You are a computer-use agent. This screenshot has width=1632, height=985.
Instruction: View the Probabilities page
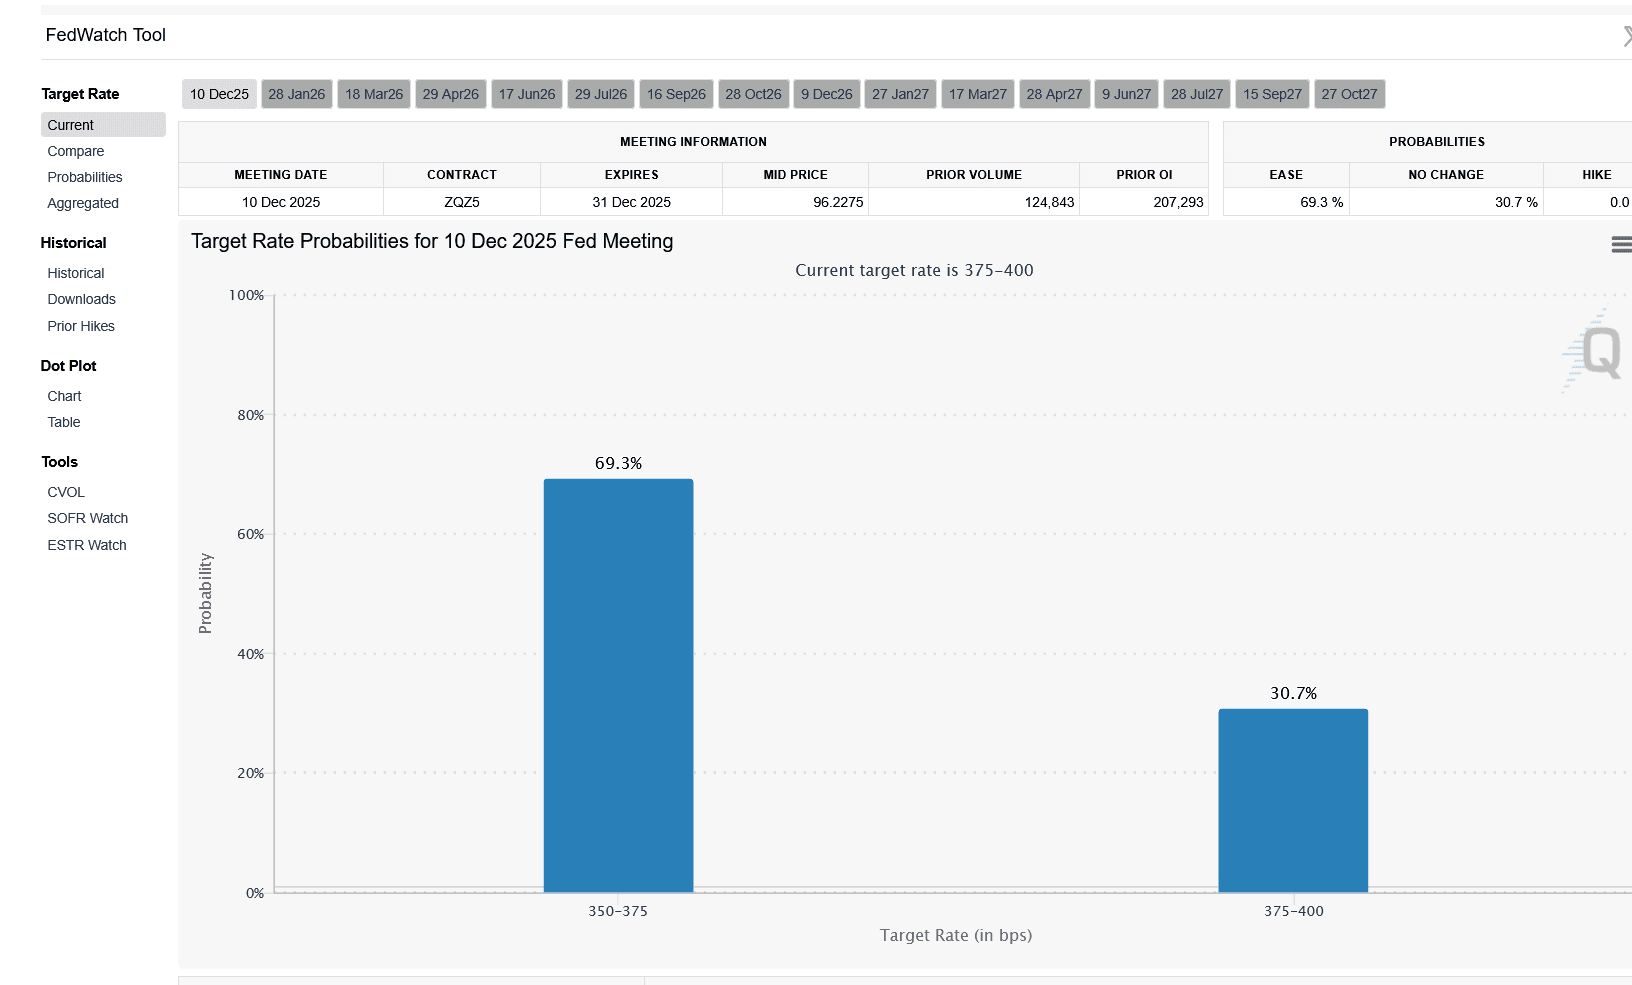tap(85, 177)
